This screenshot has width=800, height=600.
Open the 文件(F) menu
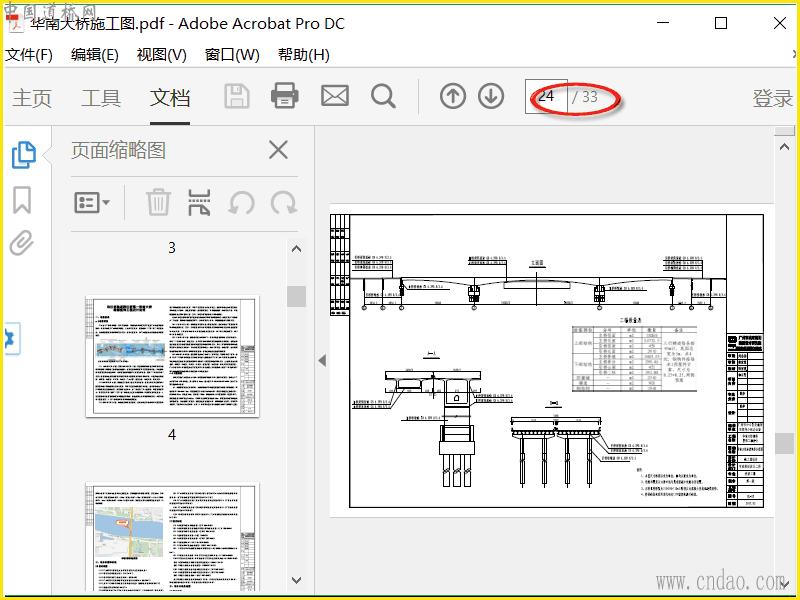29,55
